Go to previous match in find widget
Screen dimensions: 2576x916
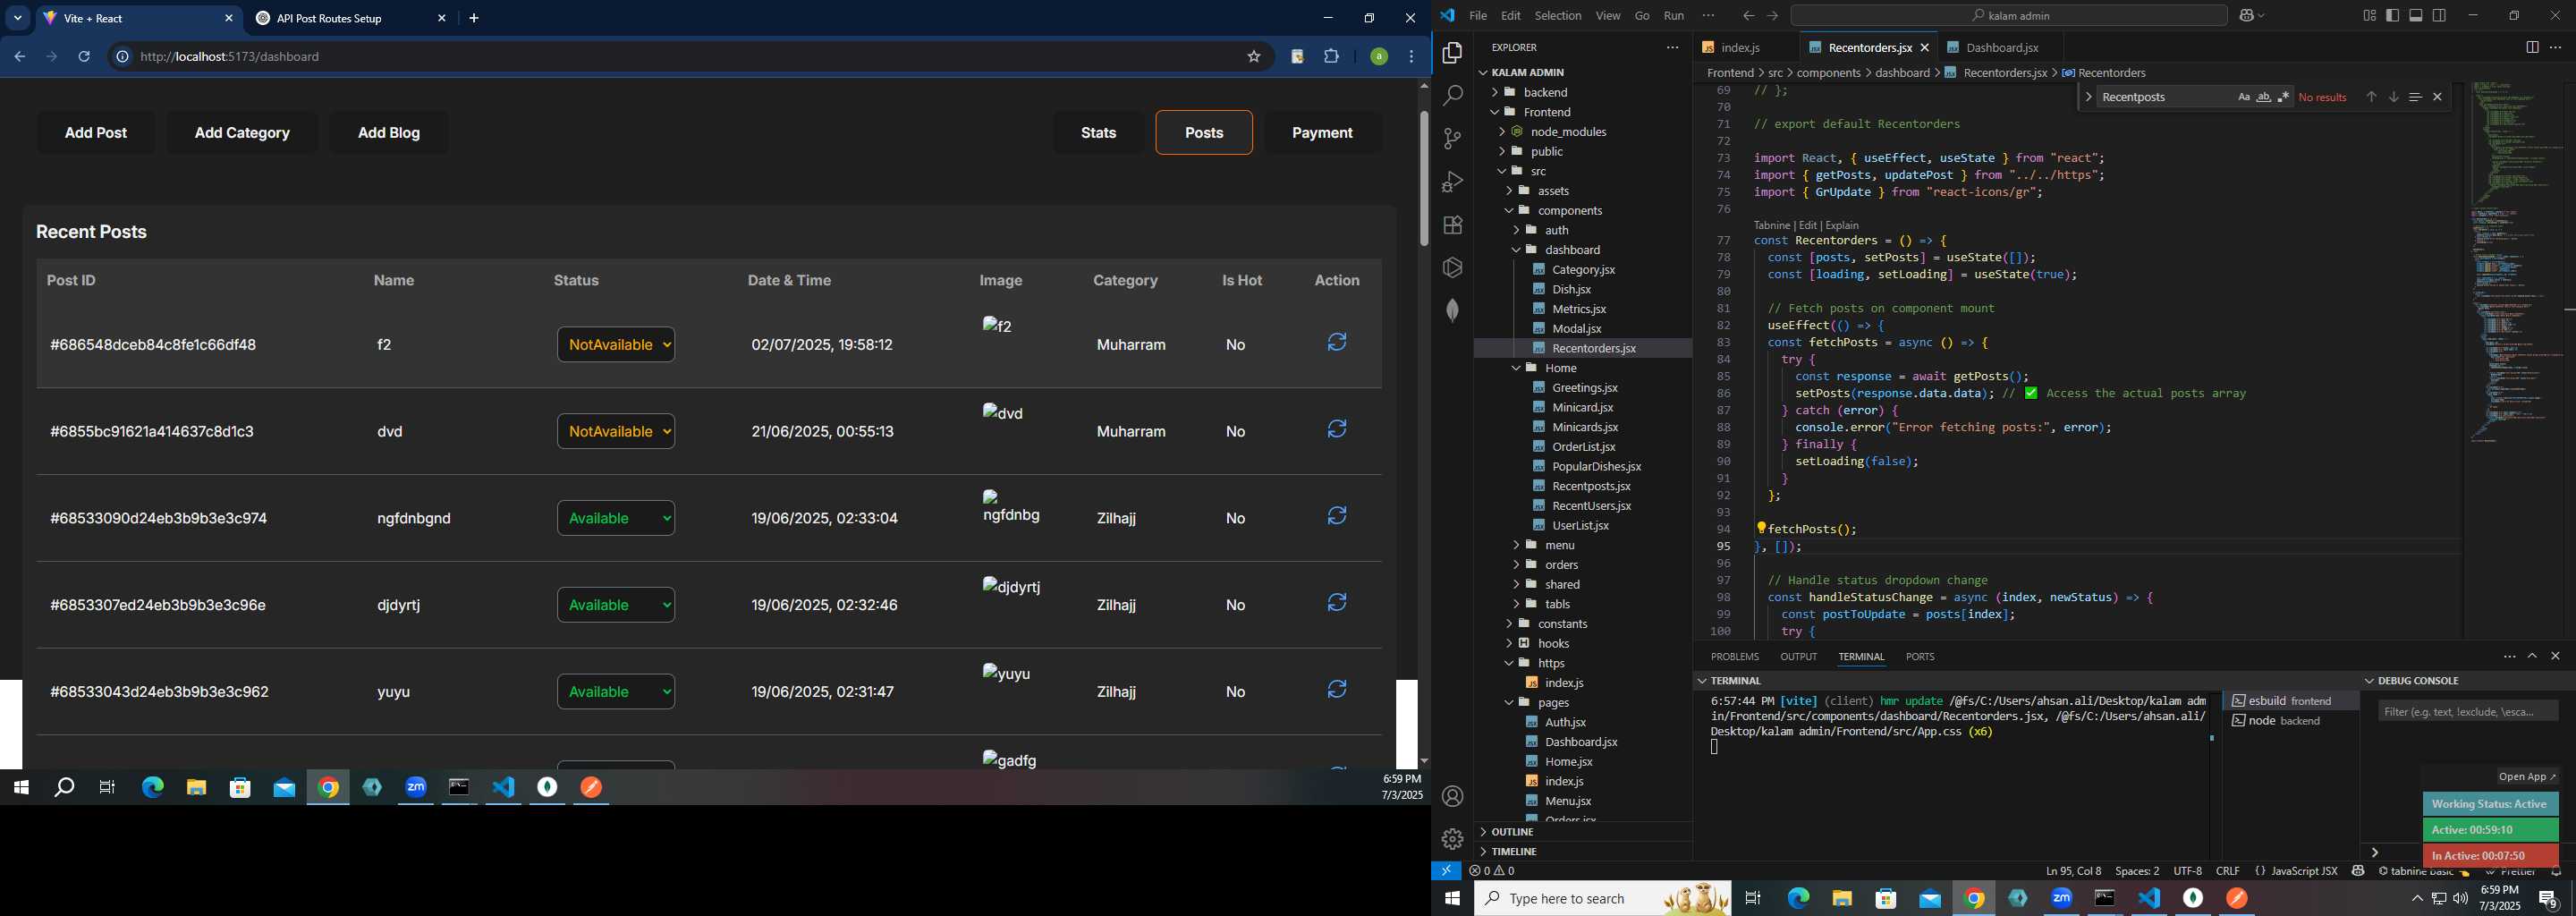2371,97
